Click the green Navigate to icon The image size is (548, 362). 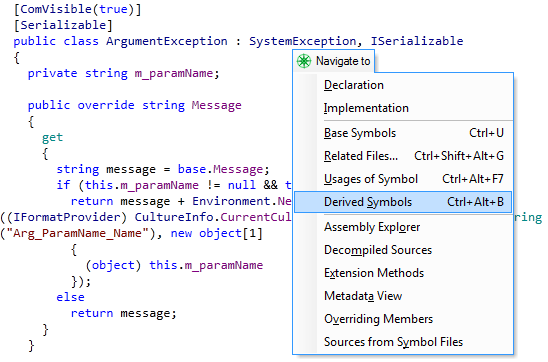(x=304, y=61)
